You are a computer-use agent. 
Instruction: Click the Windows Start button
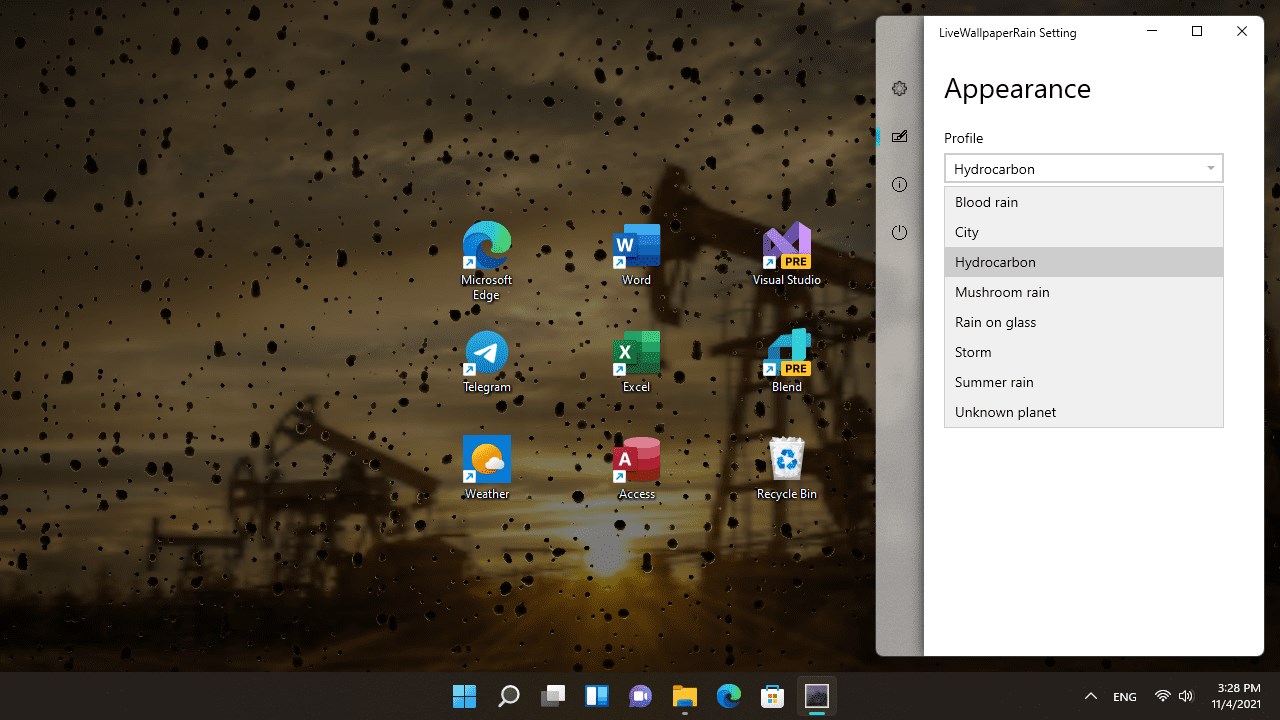[x=464, y=696]
